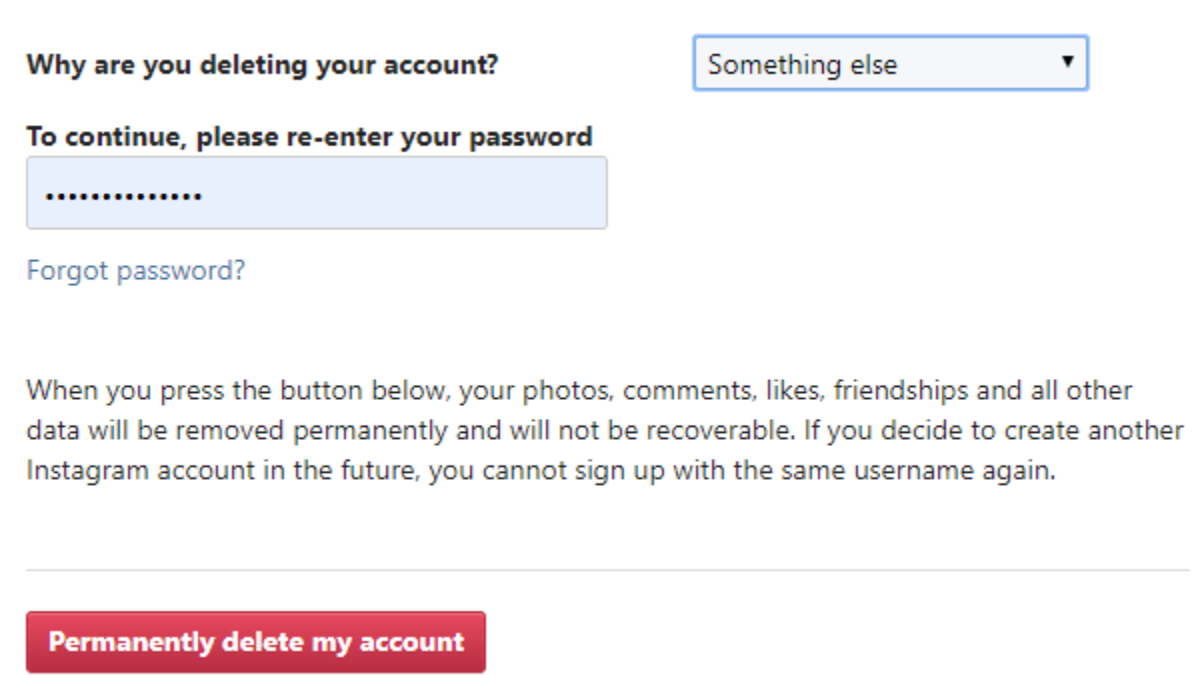
Task: Open the deletion reason dropdown
Action: click(x=889, y=64)
